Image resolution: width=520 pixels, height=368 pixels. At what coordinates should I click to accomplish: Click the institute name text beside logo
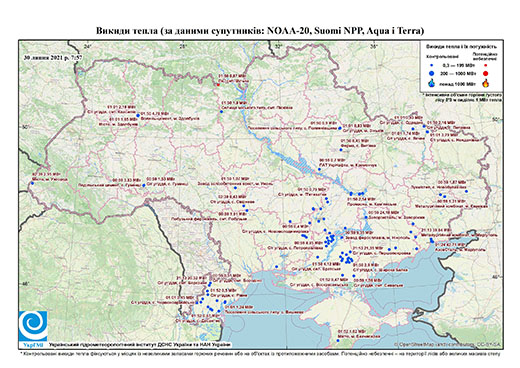(139, 345)
